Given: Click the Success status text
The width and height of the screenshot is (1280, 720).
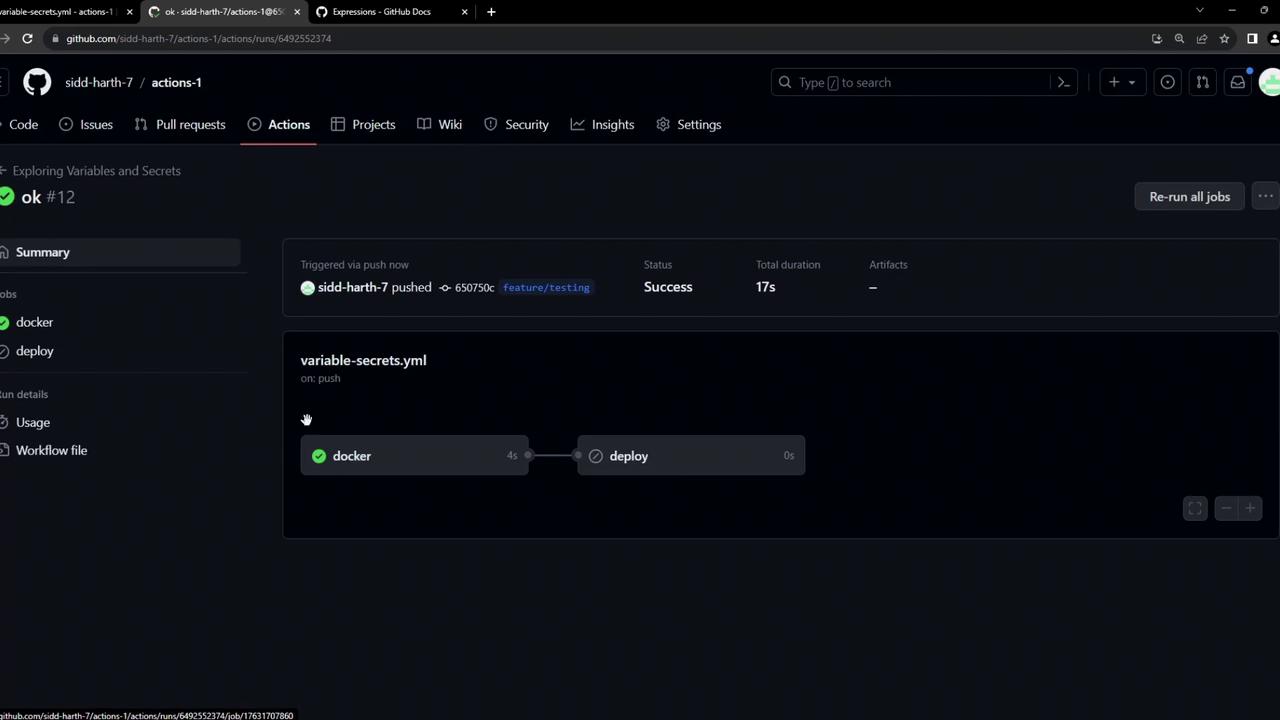Looking at the screenshot, I should click(x=668, y=287).
